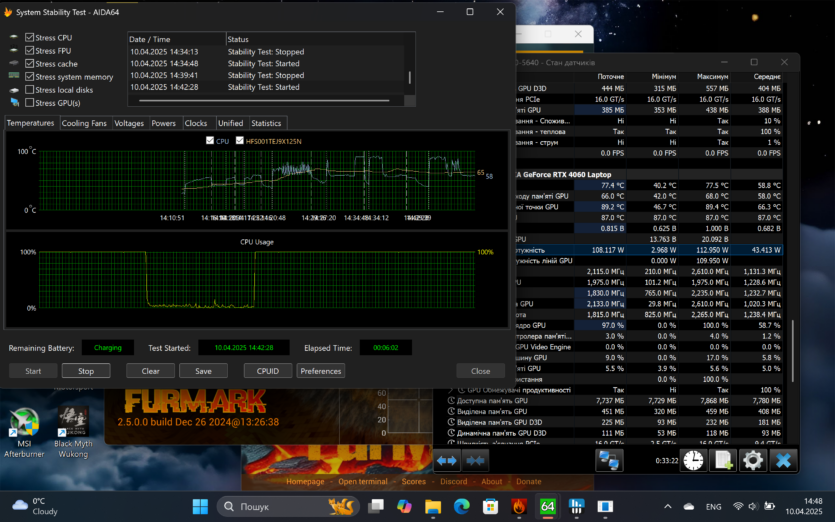Select the highlighted 108.117 W power row
835x522 pixels.
[x=649, y=250]
